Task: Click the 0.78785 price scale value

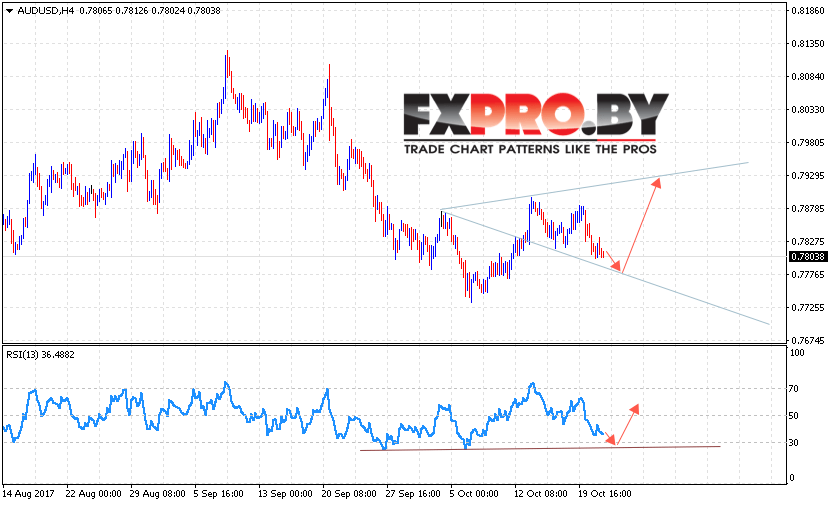Action: pyautogui.click(x=807, y=209)
